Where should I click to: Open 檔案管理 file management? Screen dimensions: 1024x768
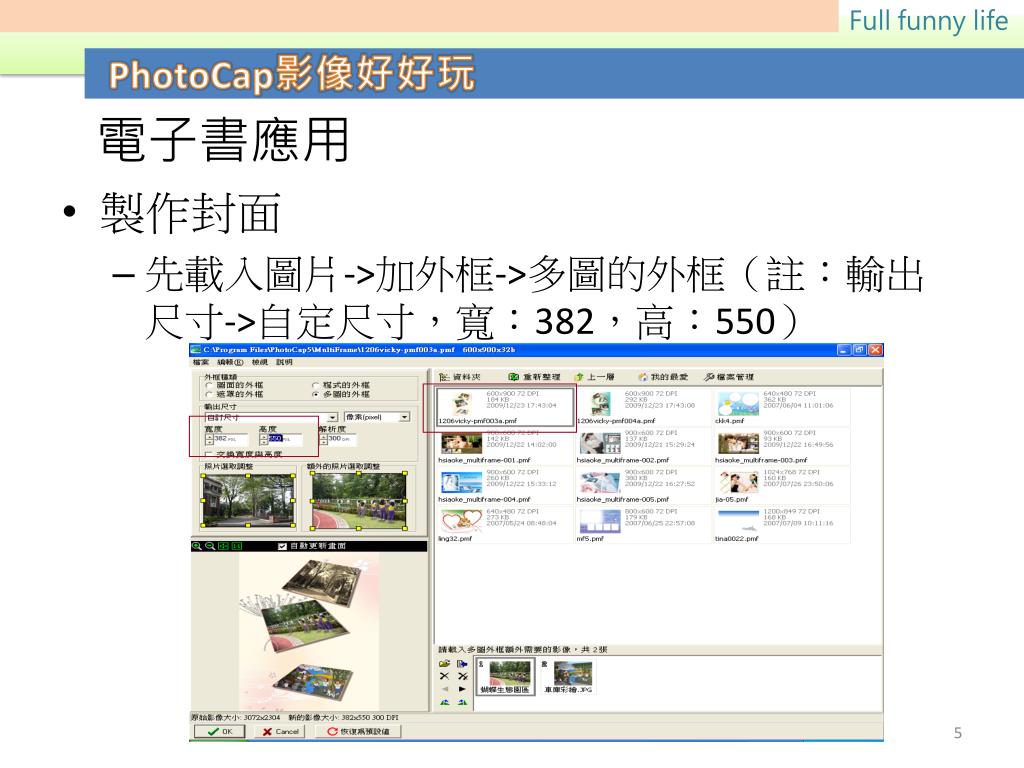[x=729, y=377]
